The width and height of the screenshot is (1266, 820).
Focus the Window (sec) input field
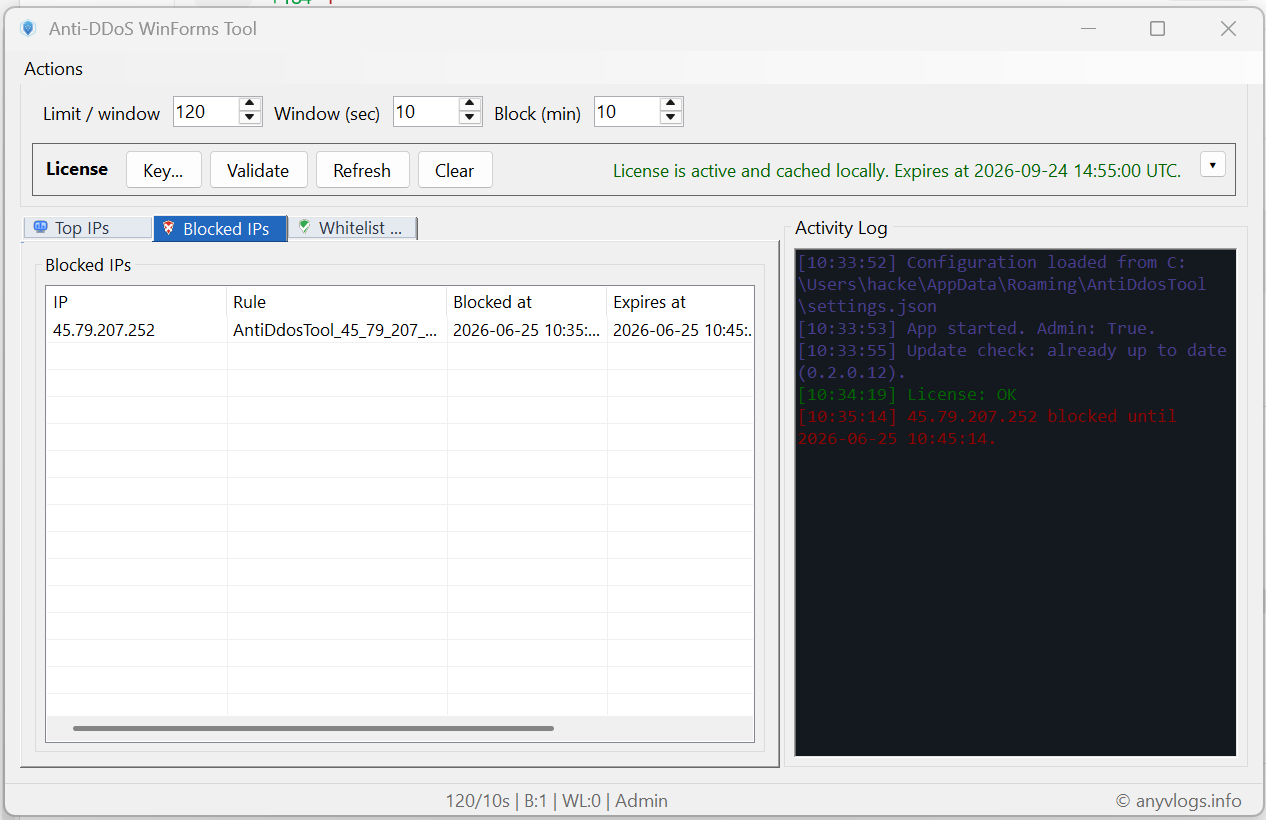(x=426, y=112)
